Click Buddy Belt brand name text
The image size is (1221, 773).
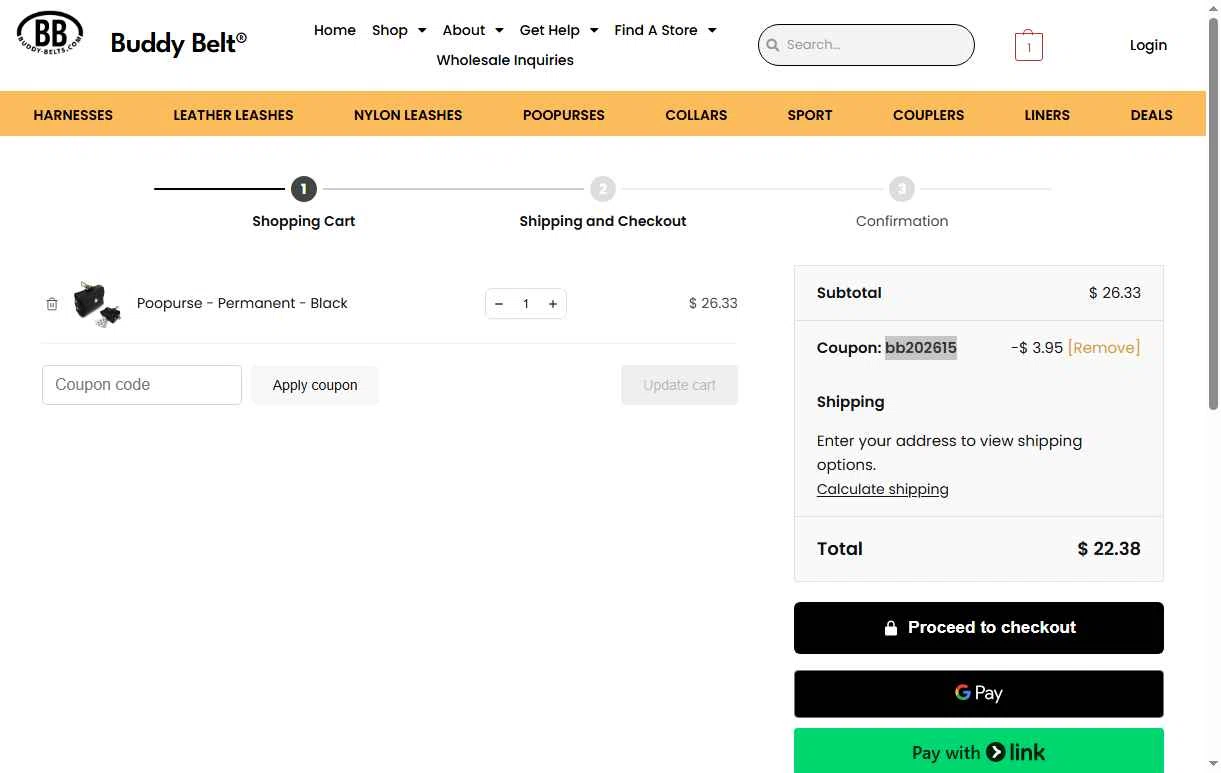pyautogui.click(x=178, y=43)
